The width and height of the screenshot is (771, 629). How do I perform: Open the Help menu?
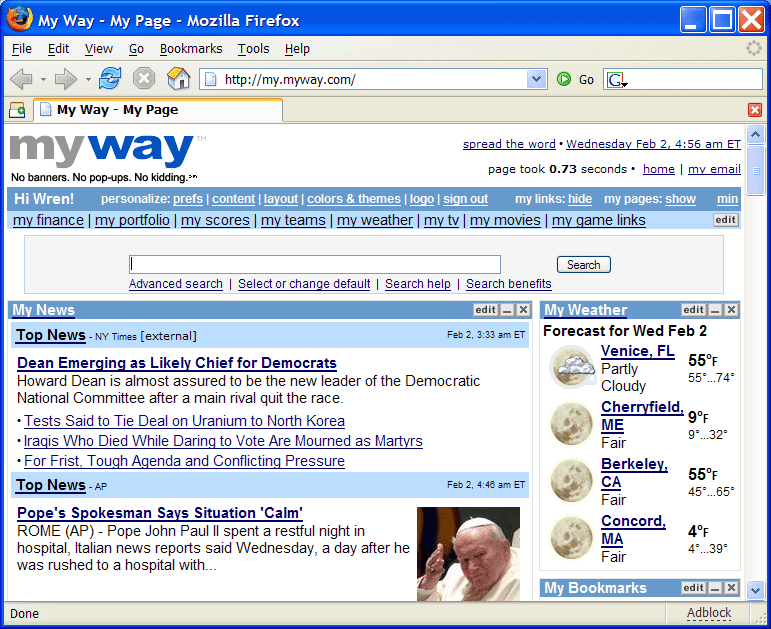[297, 49]
